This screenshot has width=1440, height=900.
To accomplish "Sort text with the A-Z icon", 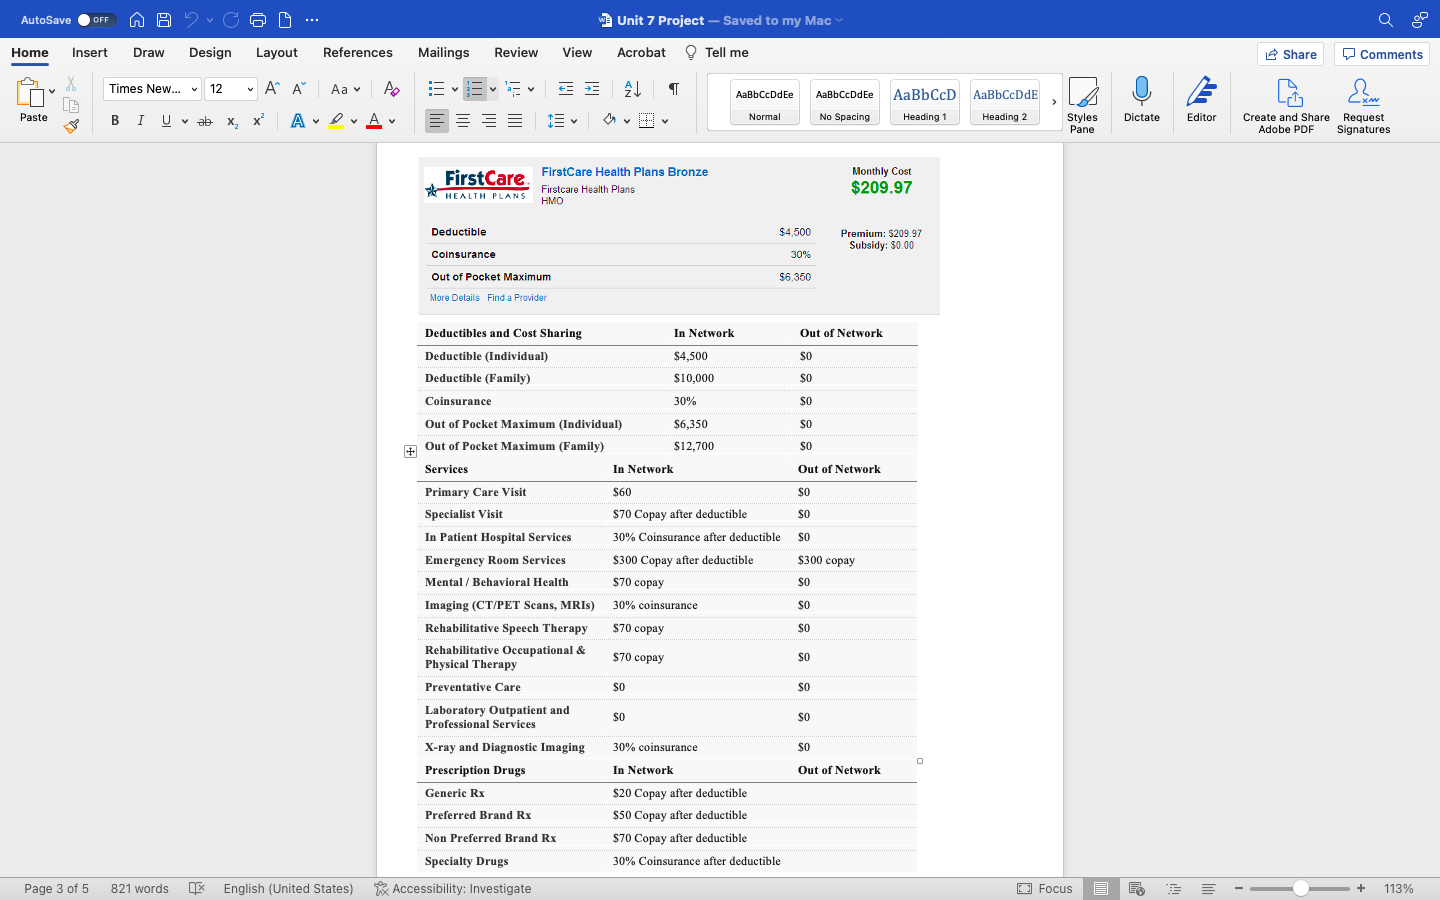I will [x=632, y=89].
